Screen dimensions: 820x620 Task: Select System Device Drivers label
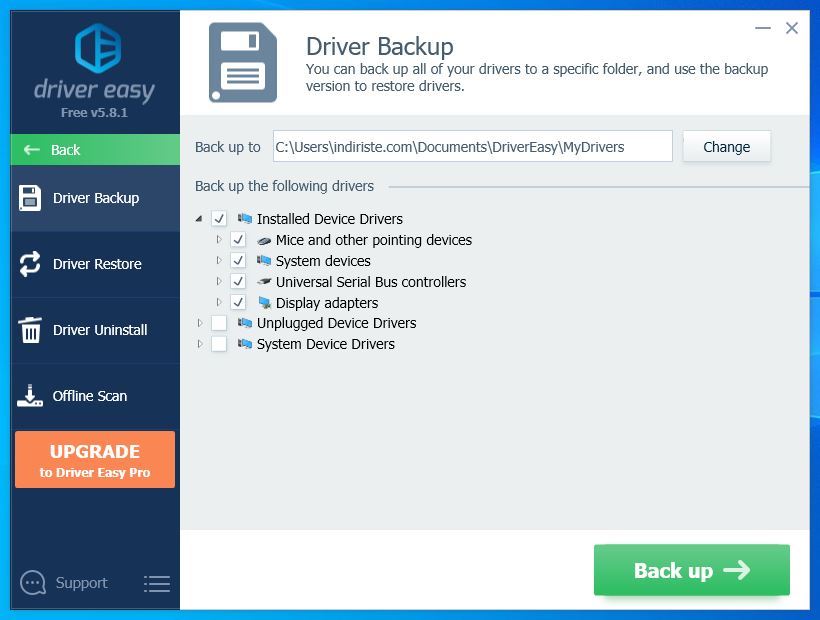click(x=325, y=344)
